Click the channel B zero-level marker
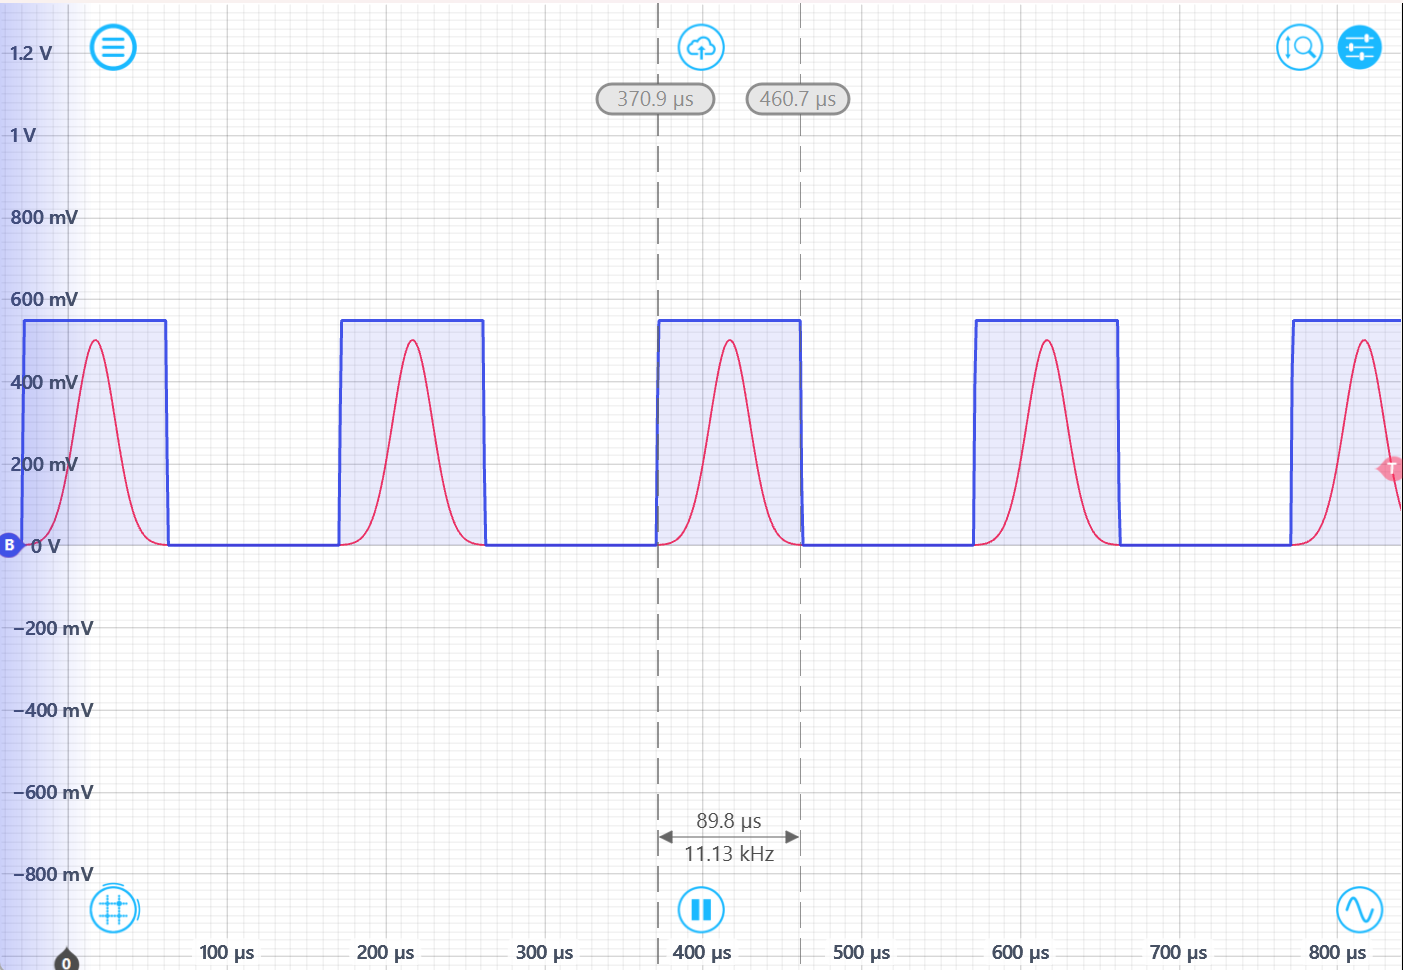Viewport: 1403px width, 970px height. pyautogui.click(x=10, y=545)
